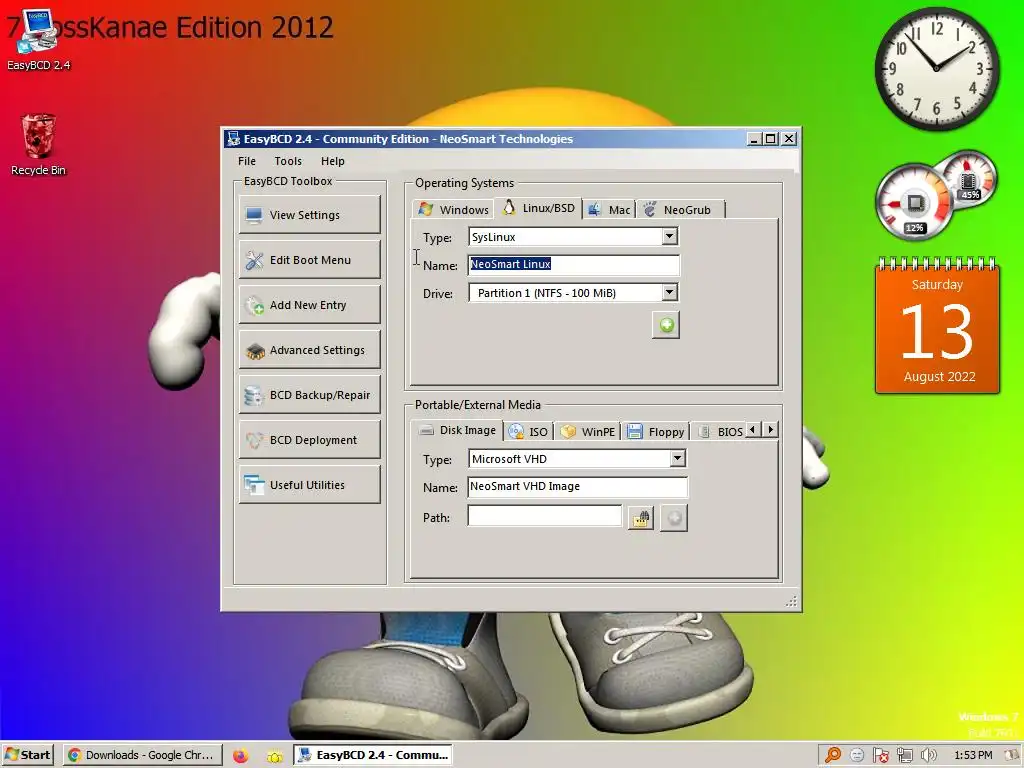Switch to the Windows operating system tab
This screenshot has height=768, width=1024.
pyautogui.click(x=453, y=210)
